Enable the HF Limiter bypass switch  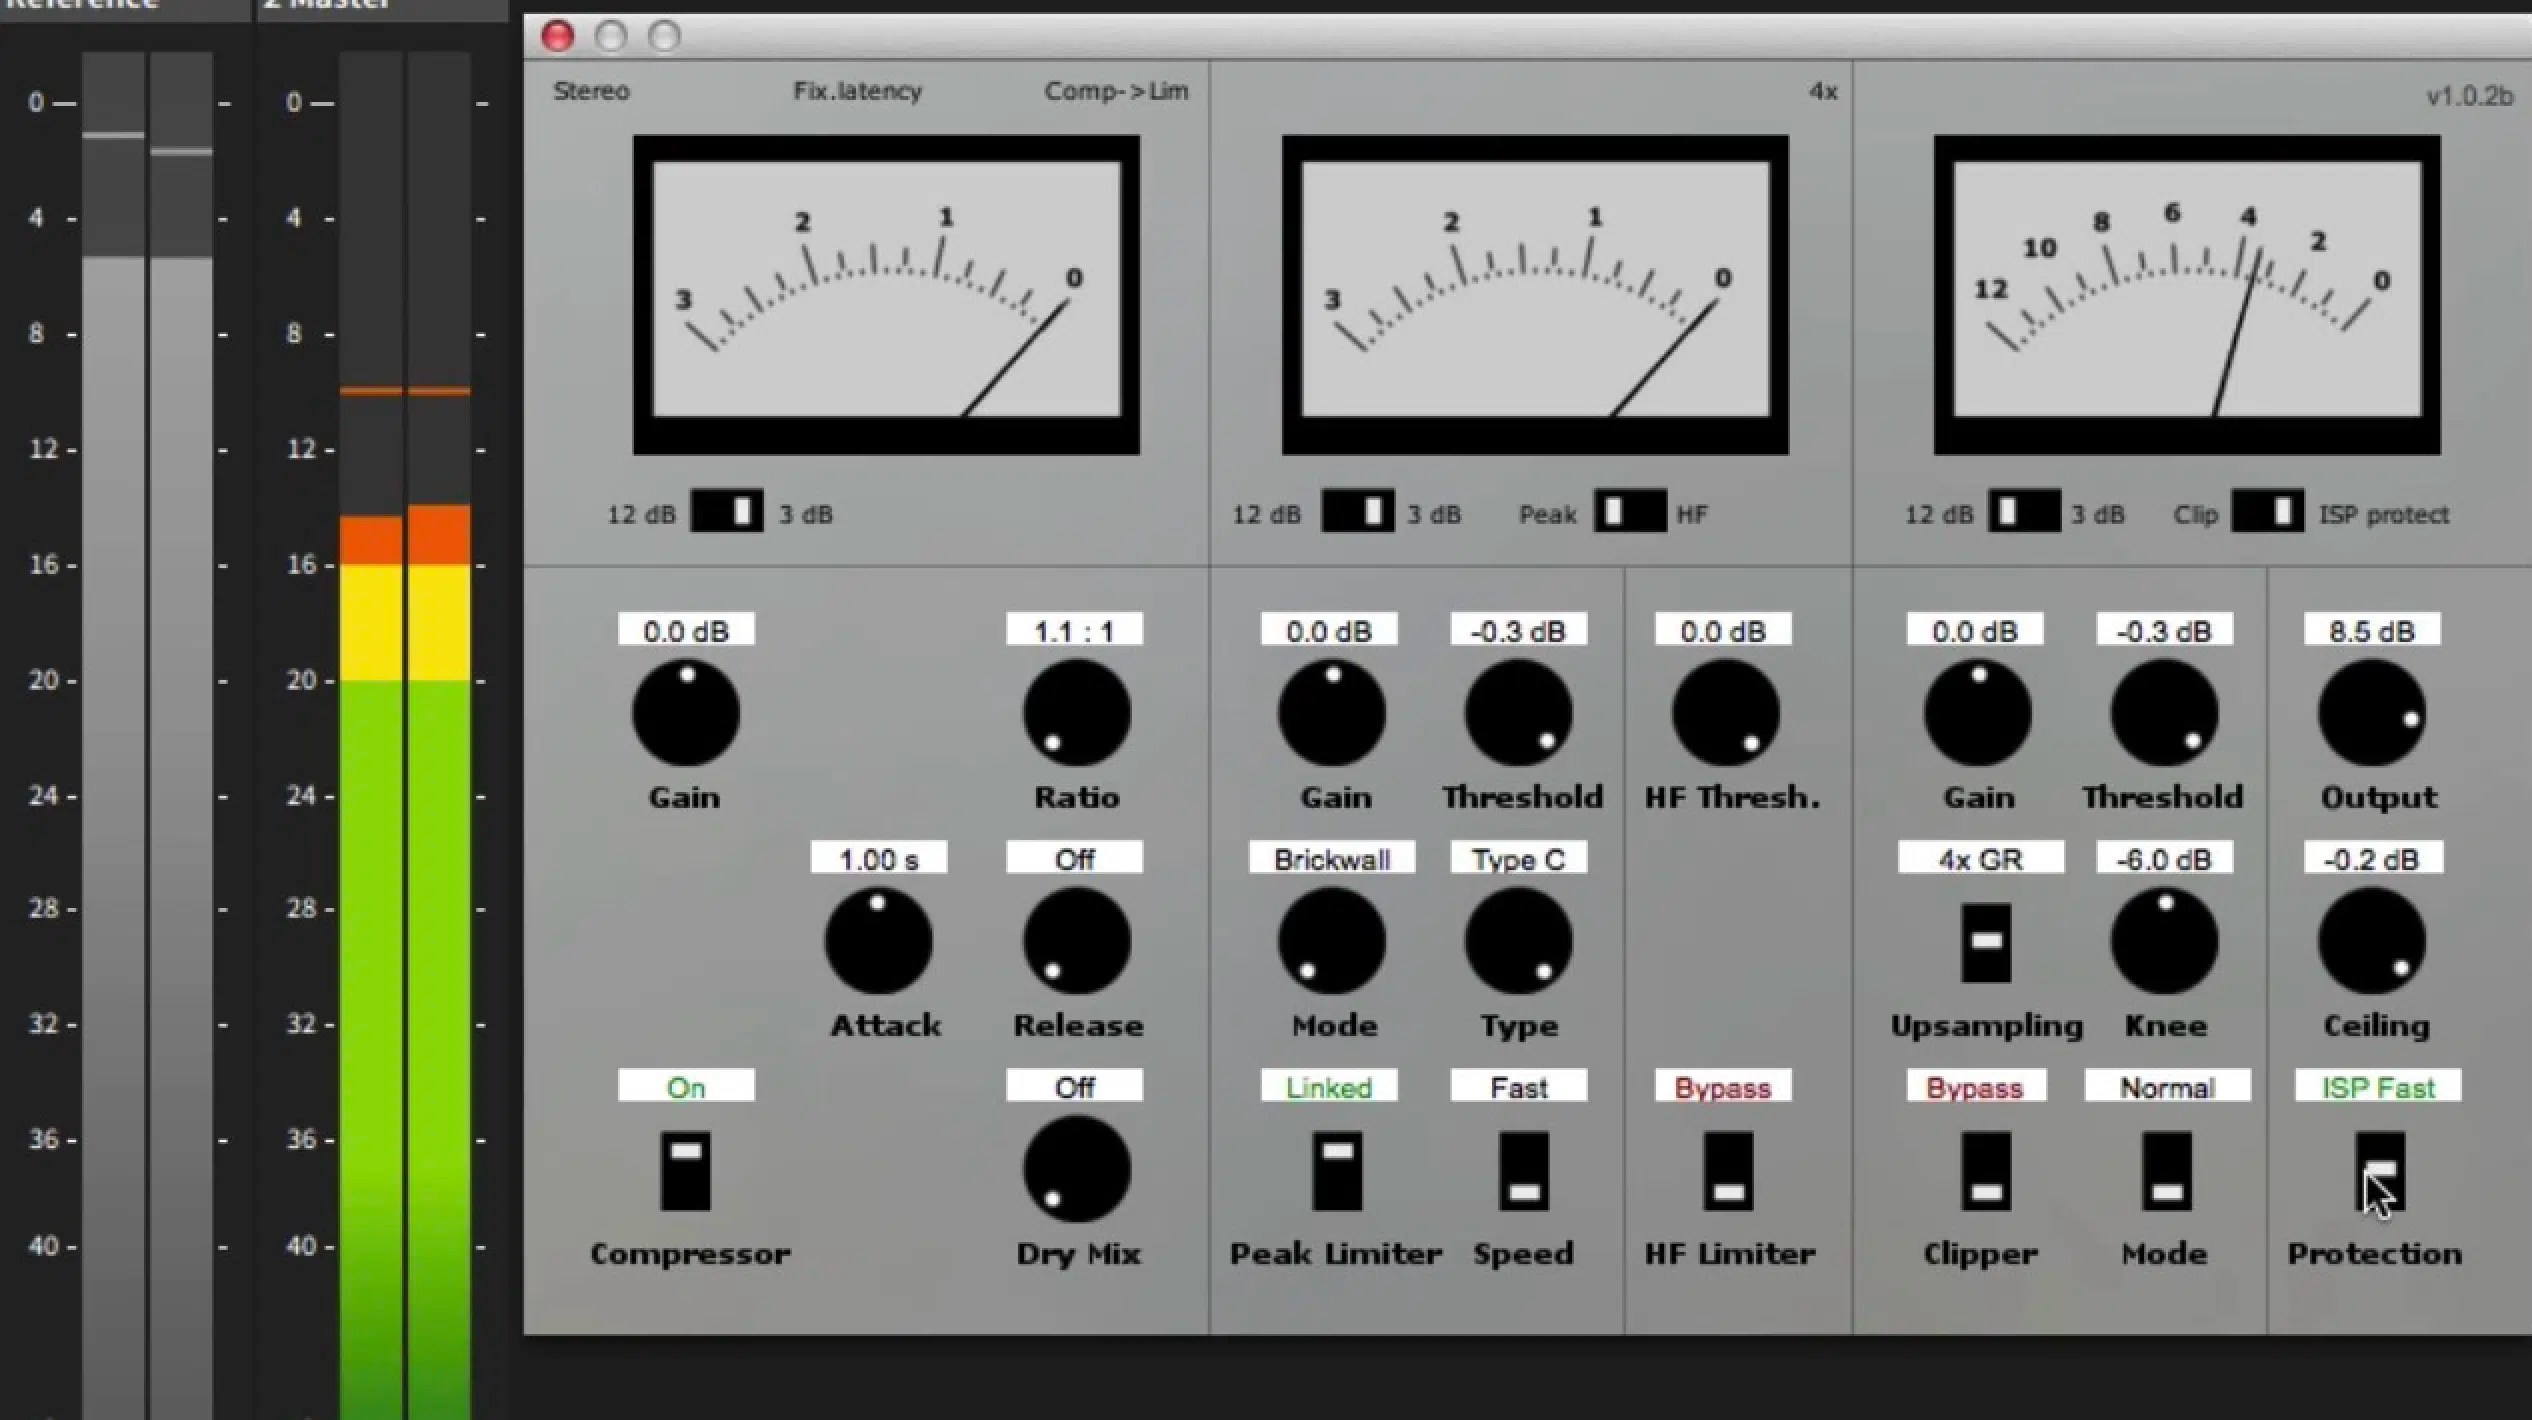point(1728,1170)
